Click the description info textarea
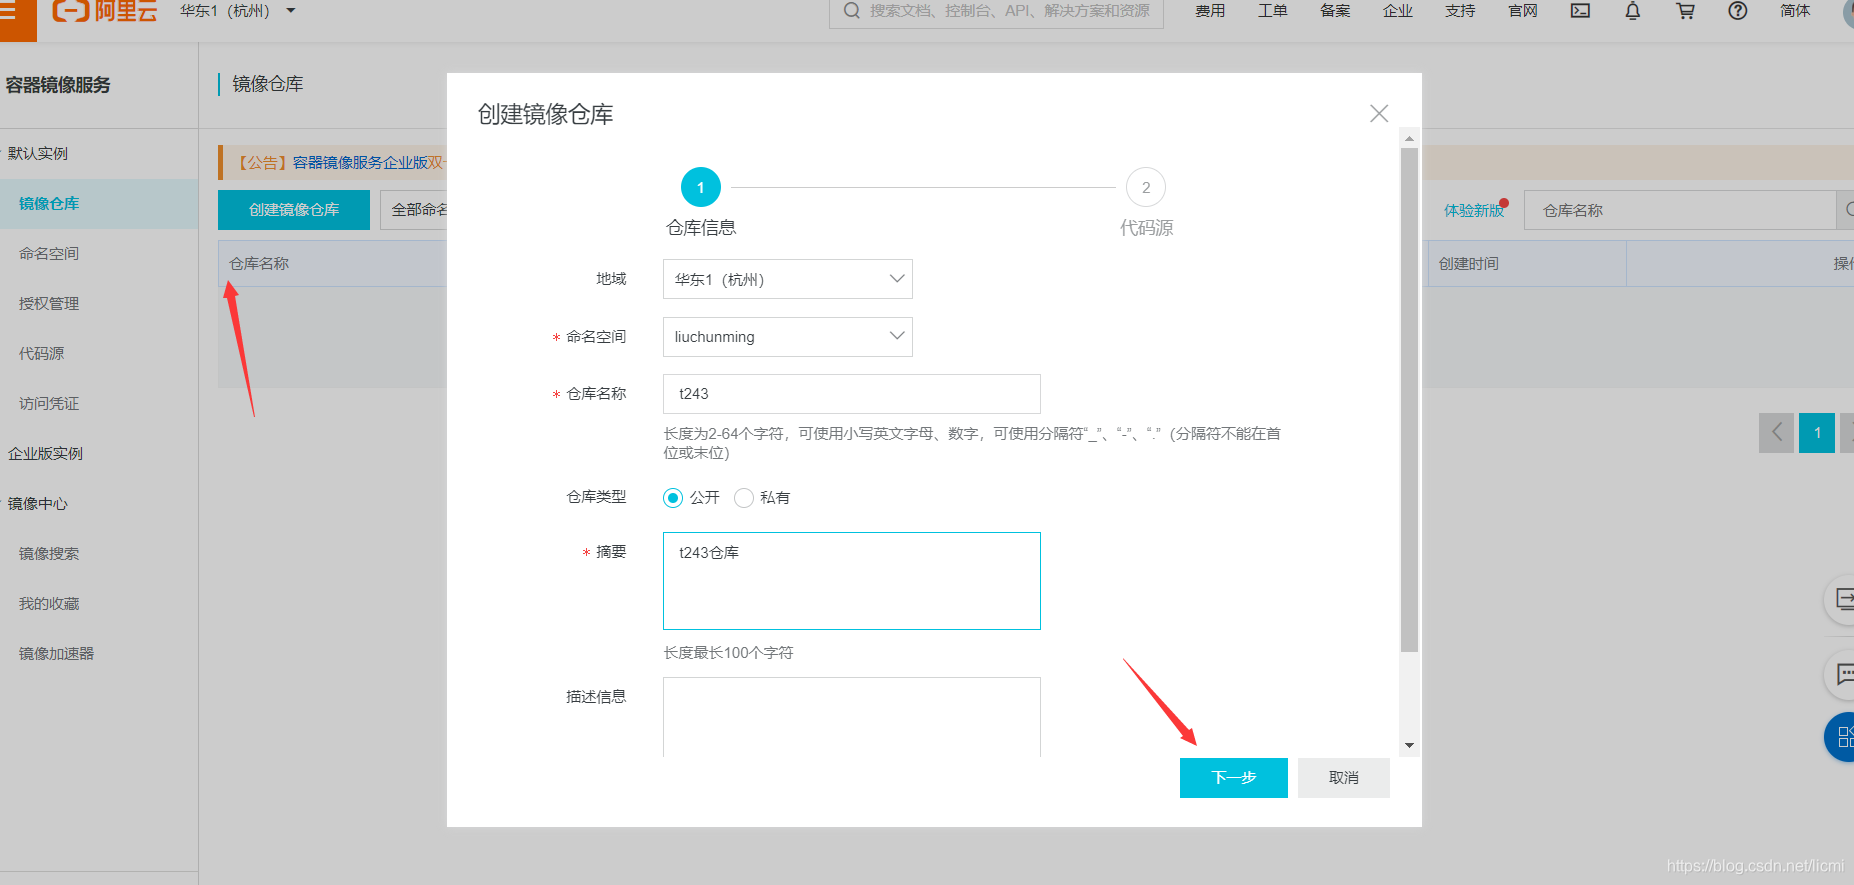The image size is (1854, 885). [852, 717]
